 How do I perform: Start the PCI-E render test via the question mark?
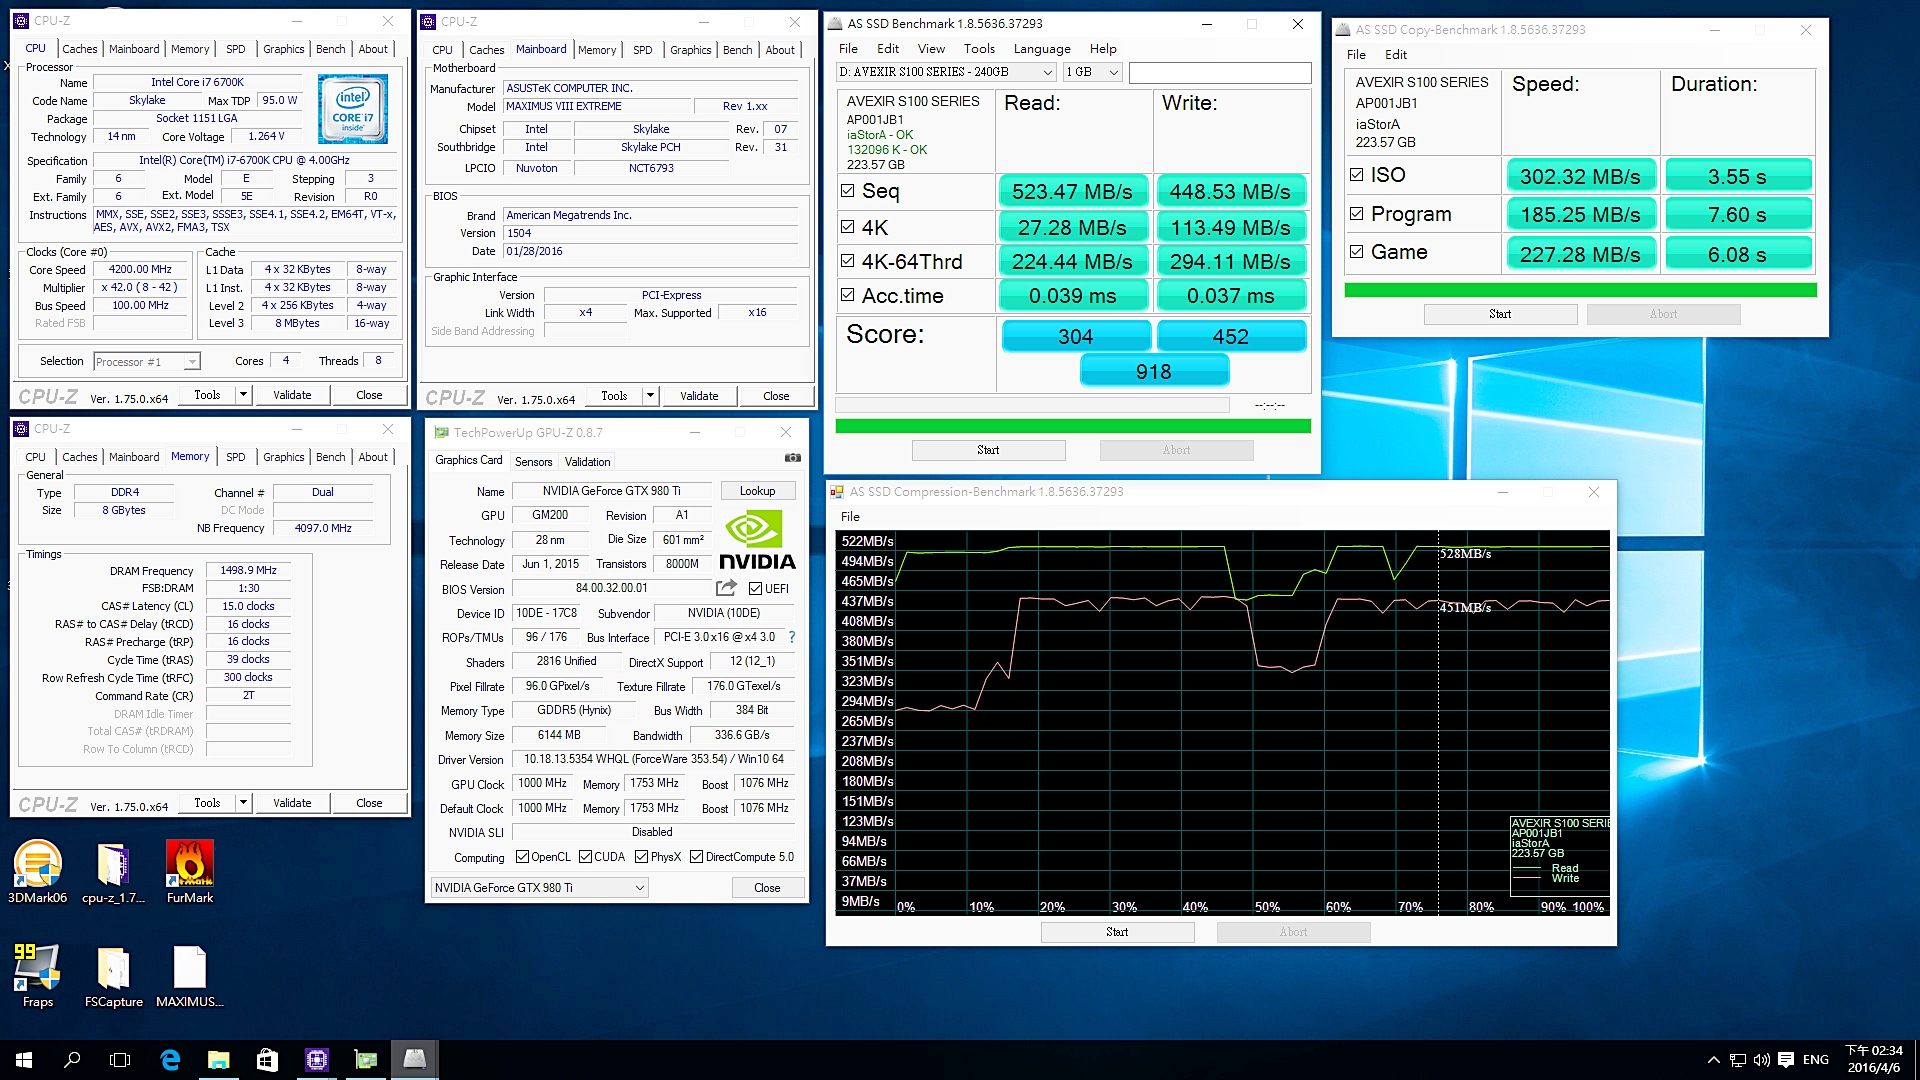pos(791,637)
